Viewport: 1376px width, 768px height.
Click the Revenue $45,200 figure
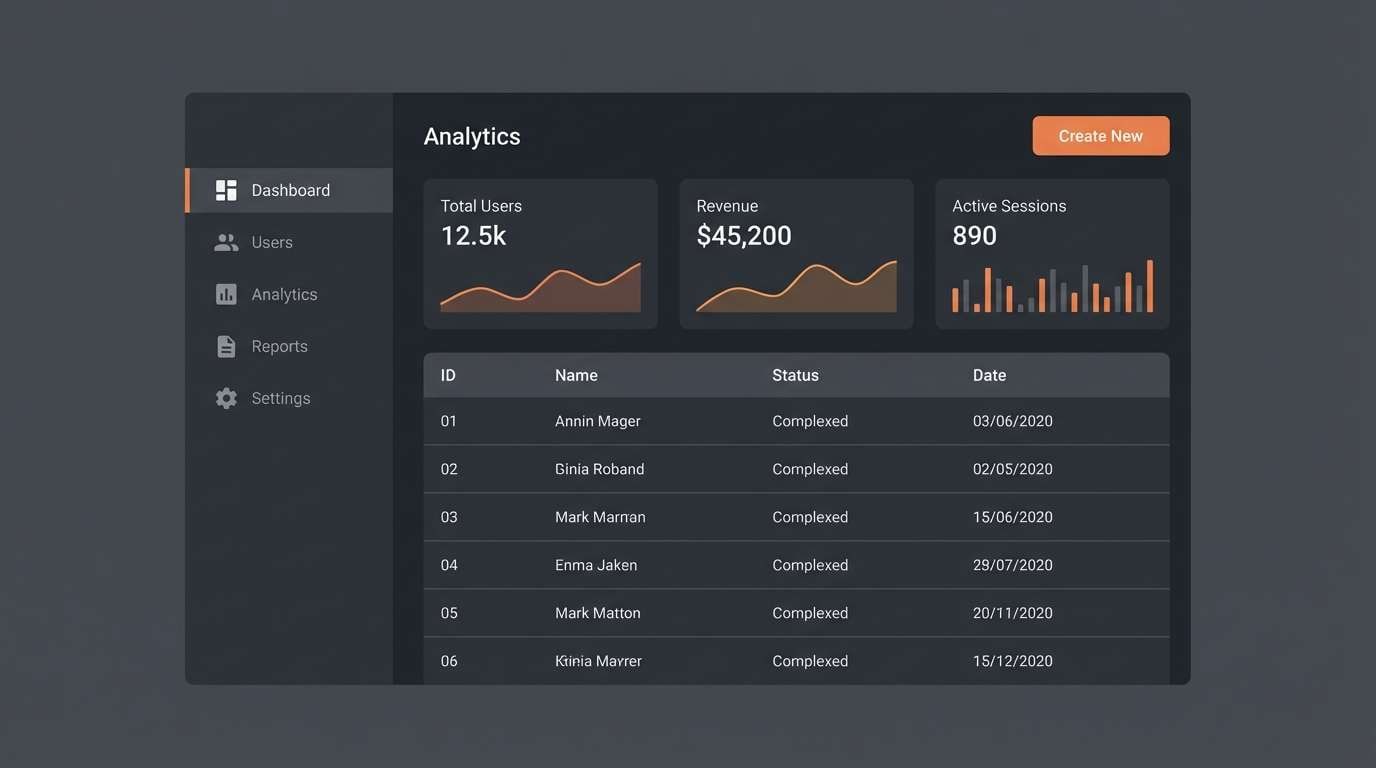(x=744, y=236)
